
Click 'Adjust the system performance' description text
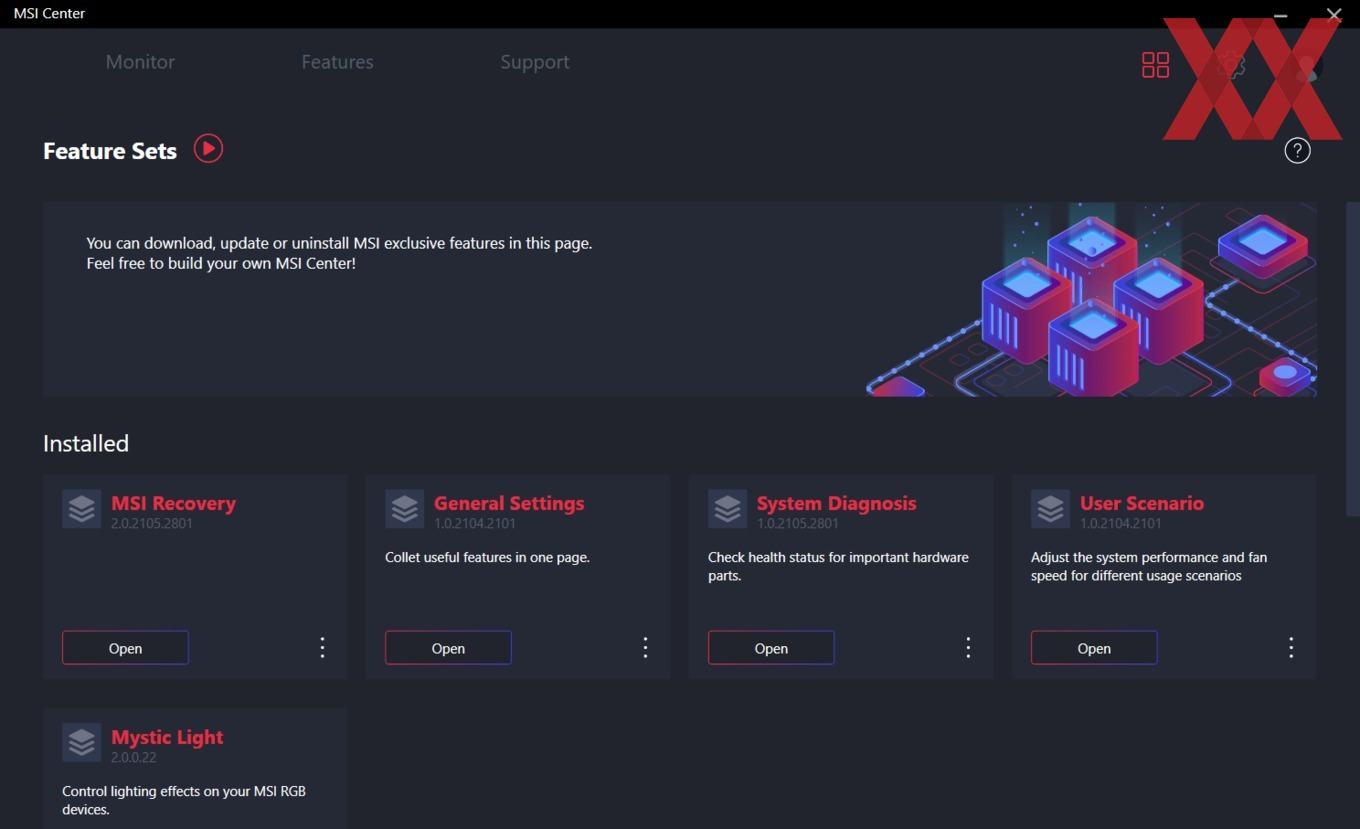[x=1149, y=566]
